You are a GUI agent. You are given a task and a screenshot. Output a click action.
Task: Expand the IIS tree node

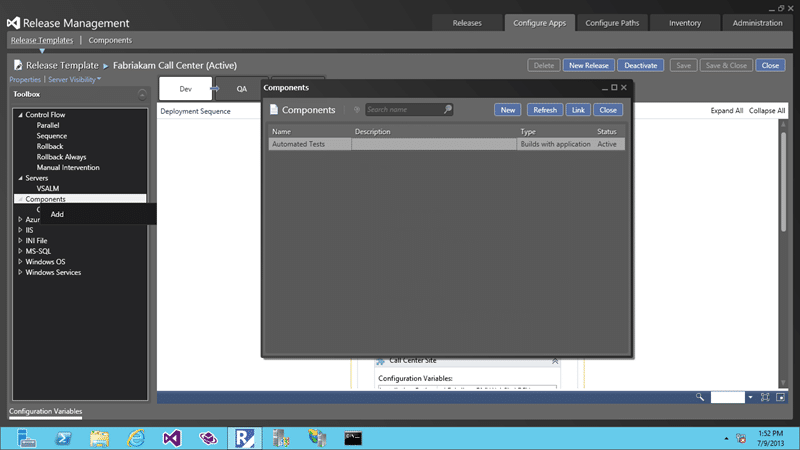tap(20, 230)
